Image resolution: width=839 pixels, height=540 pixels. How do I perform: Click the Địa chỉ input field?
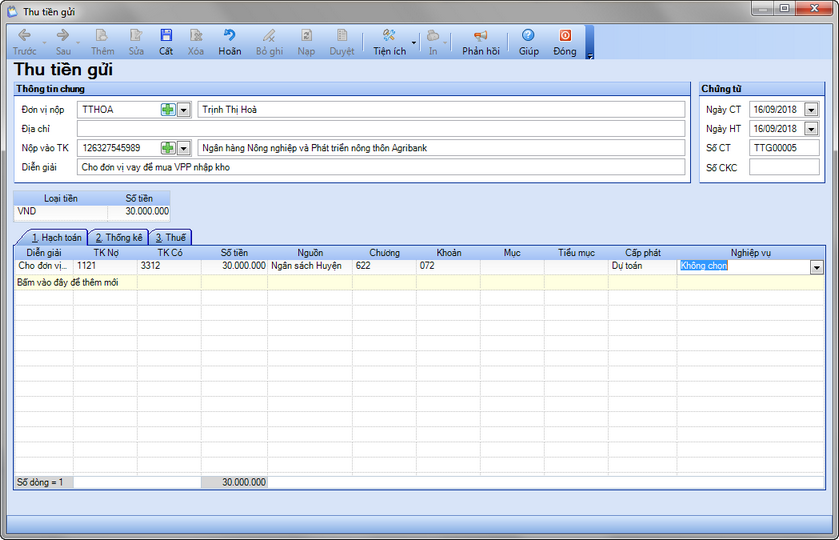coord(380,129)
